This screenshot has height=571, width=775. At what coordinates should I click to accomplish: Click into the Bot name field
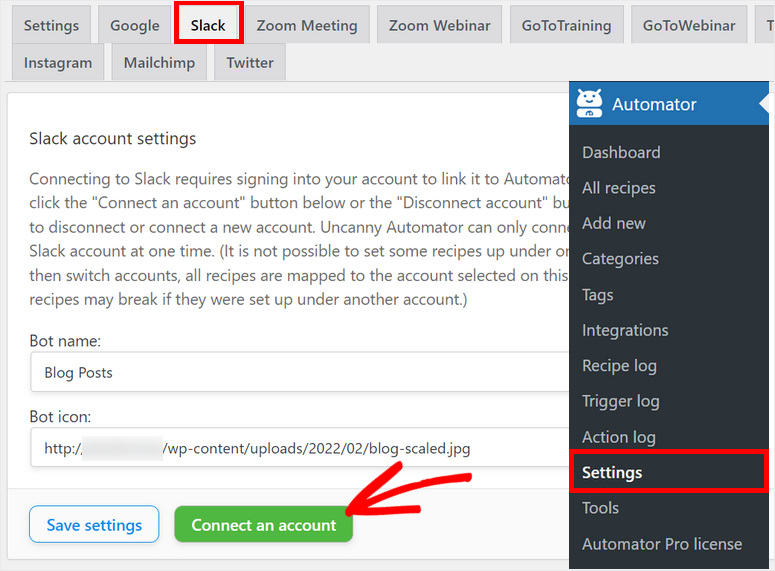click(300, 372)
